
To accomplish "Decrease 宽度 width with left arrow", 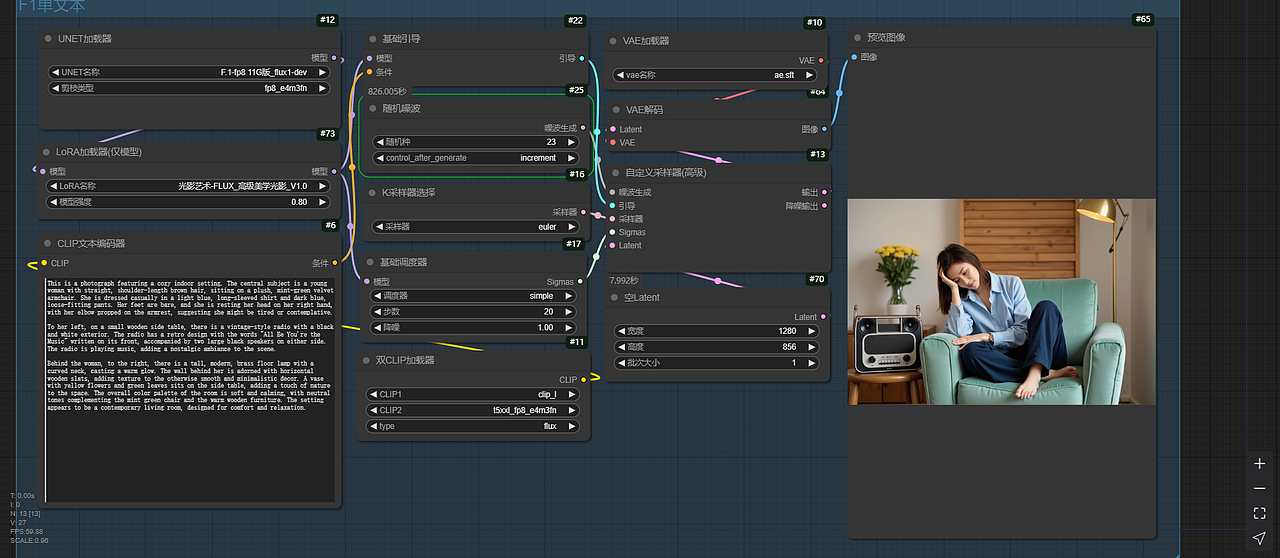I will pos(621,331).
